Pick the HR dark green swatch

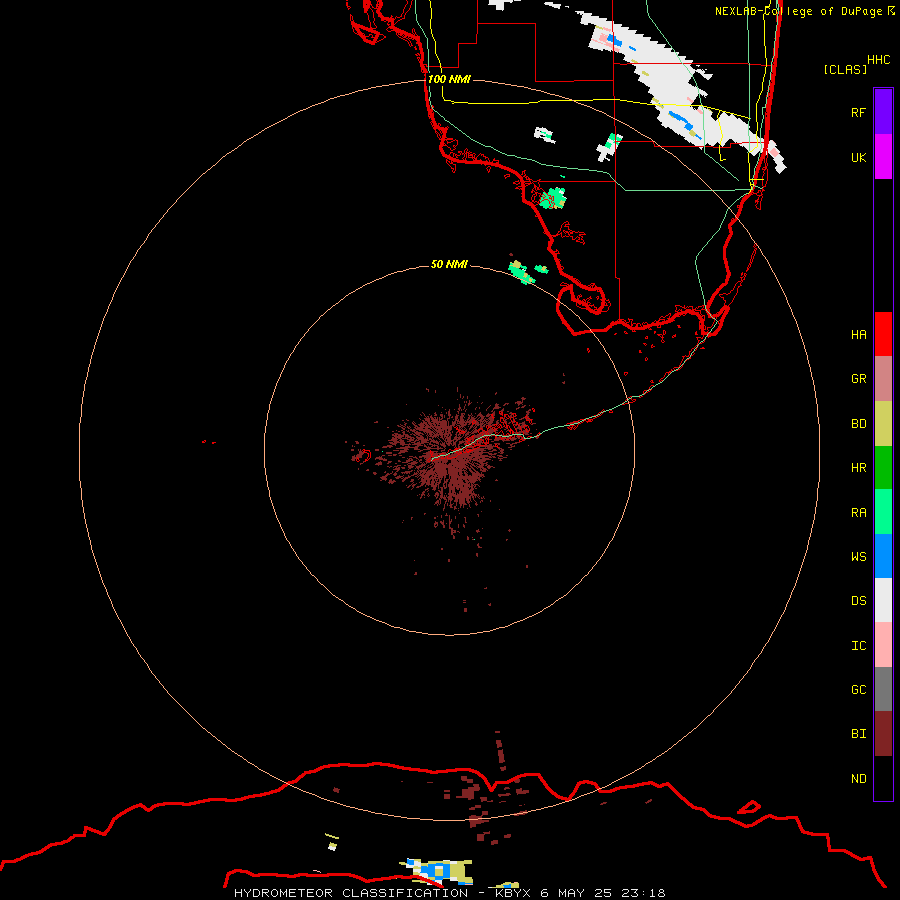coord(883,468)
